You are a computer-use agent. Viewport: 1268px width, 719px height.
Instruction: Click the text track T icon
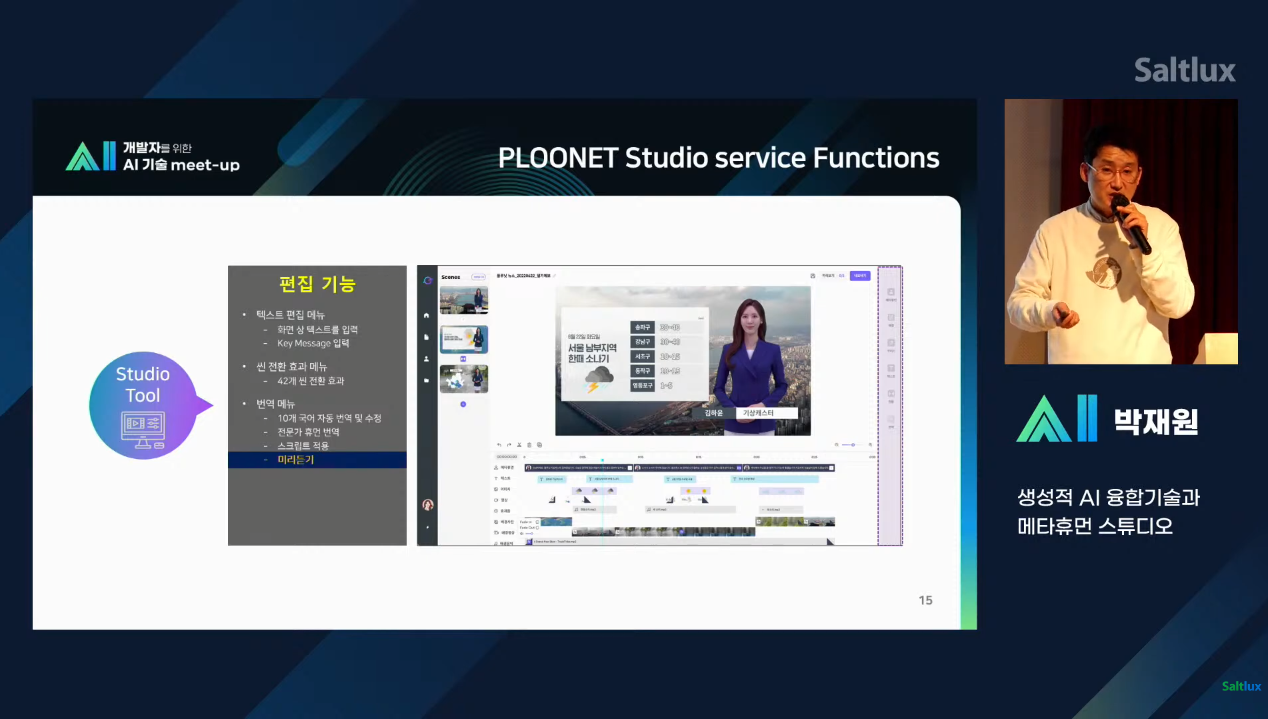tap(496, 478)
